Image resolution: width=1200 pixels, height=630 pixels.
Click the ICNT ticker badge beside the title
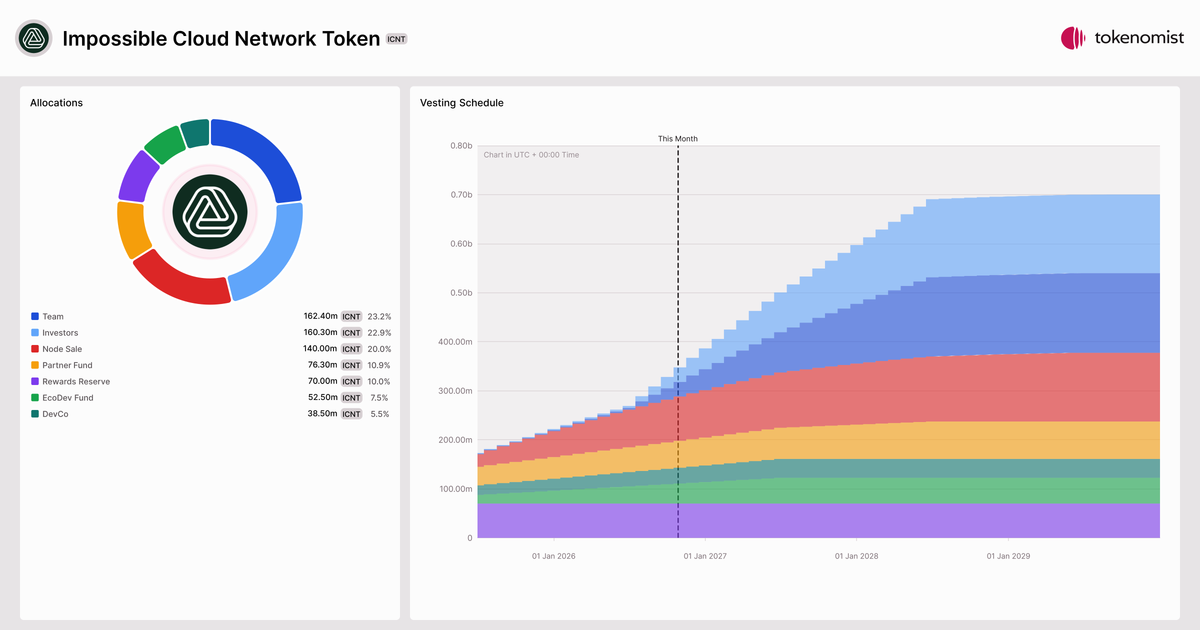pos(396,39)
